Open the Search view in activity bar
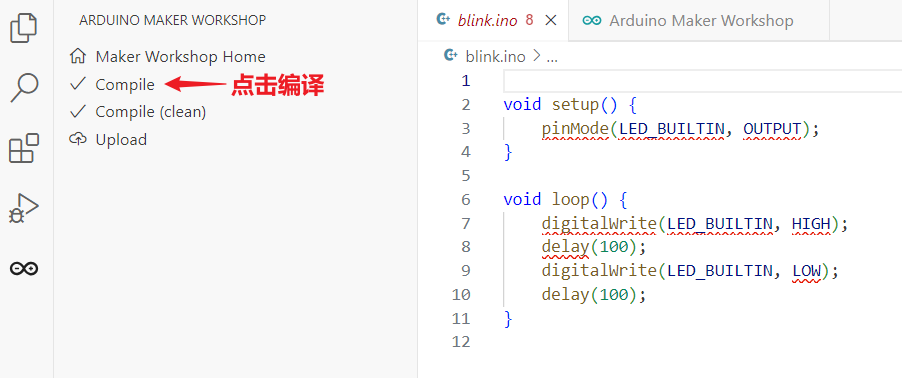Screen dimensions: 902x378 (x=24, y=88)
